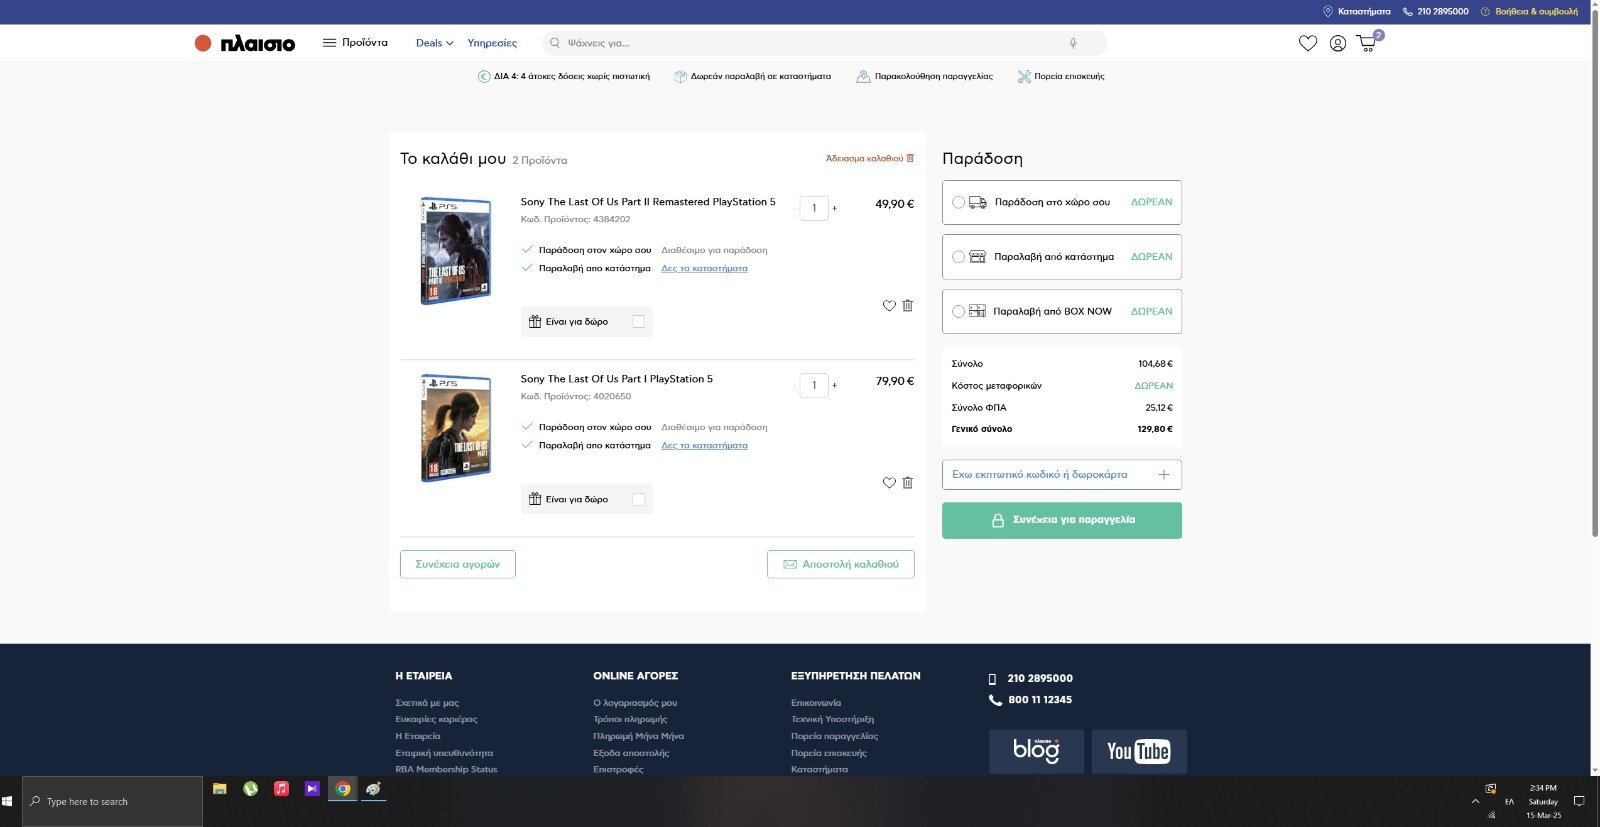The width and height of the screenshot is (1600, 827).
Task: Click quantity field of Last Of Us Part I
Action: click(x=814, y=385)
